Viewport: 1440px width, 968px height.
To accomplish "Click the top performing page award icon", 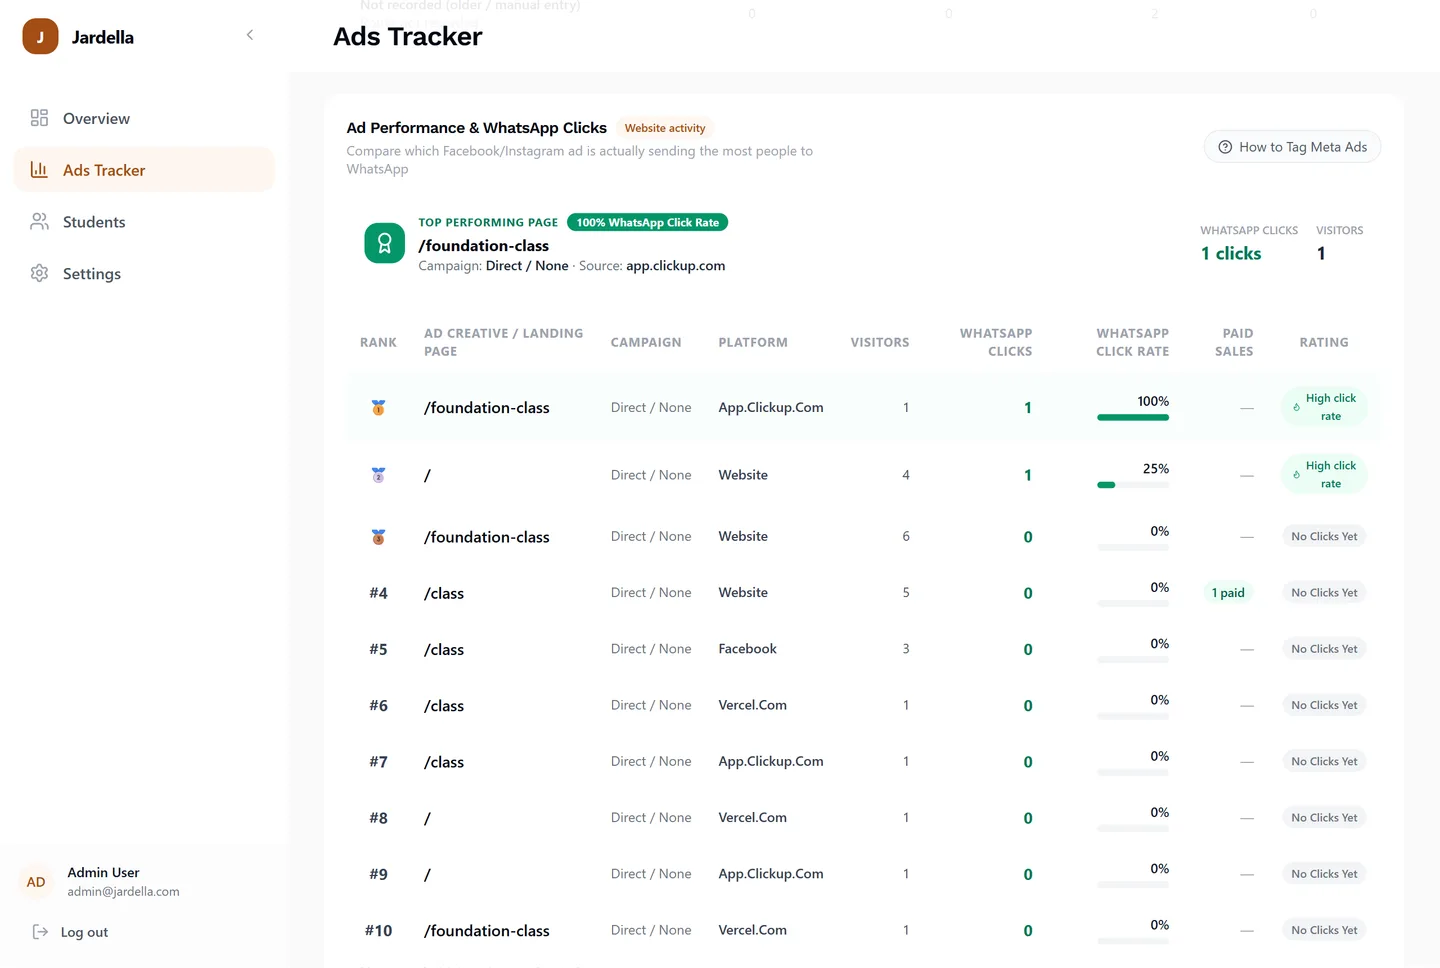I will tap(384, 243).
